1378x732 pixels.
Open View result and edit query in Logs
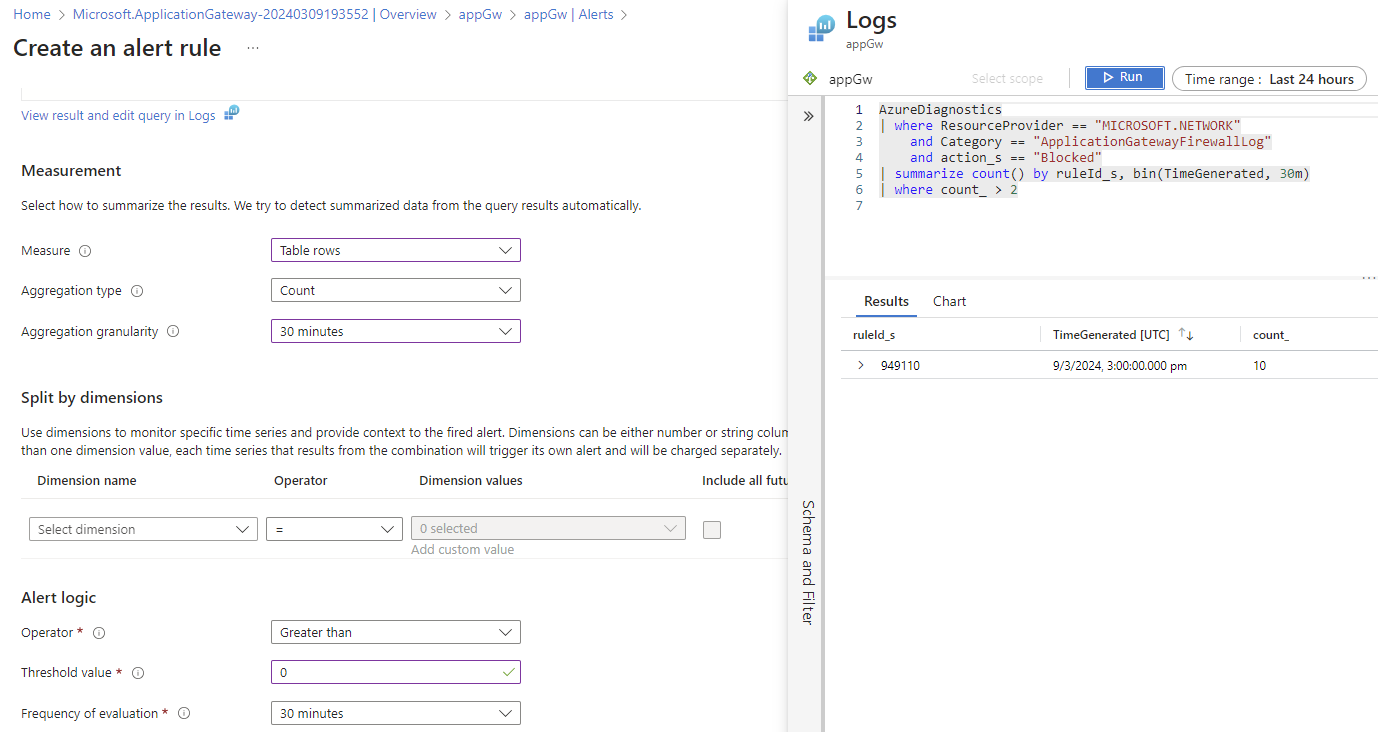[x=118, y=115]
